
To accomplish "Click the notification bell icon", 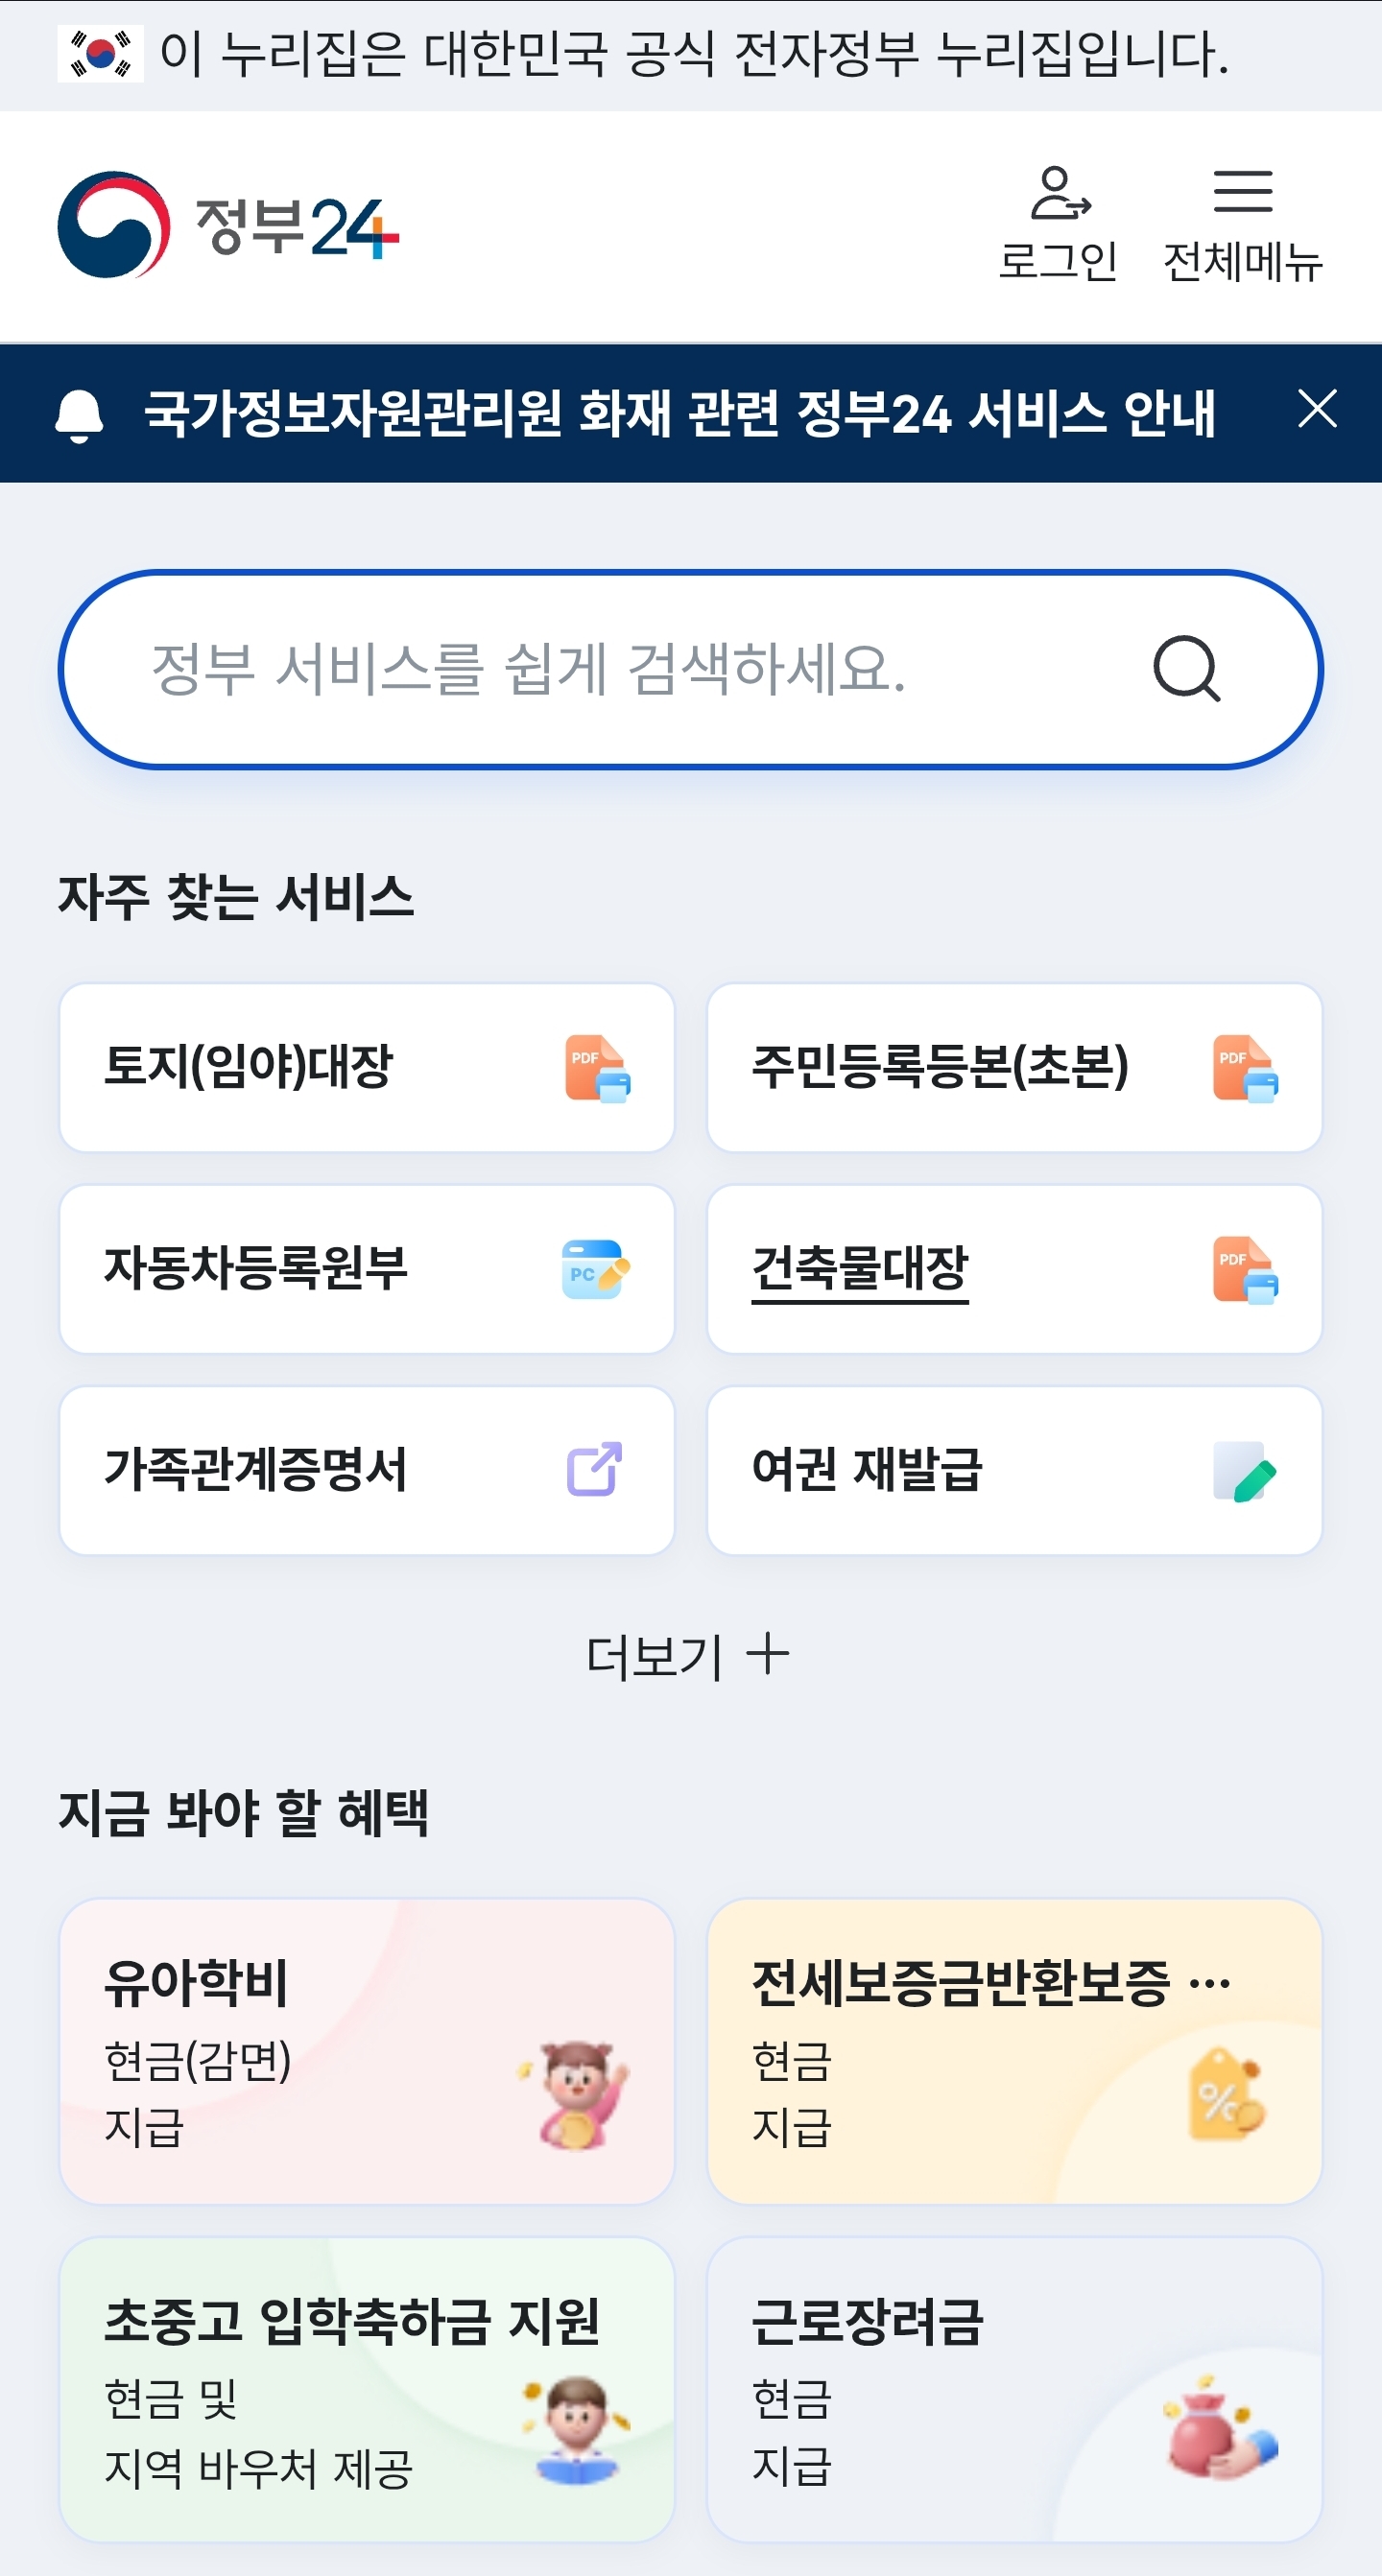I will point(79,414).
